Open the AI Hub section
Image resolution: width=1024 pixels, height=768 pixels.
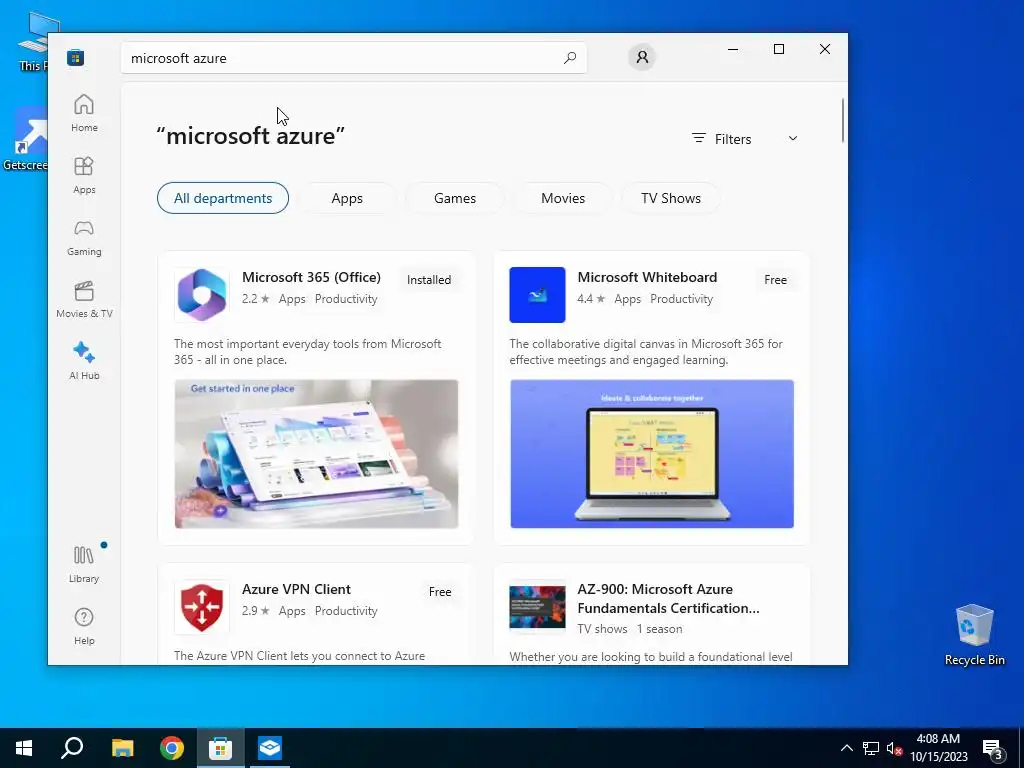pos(84,360)
